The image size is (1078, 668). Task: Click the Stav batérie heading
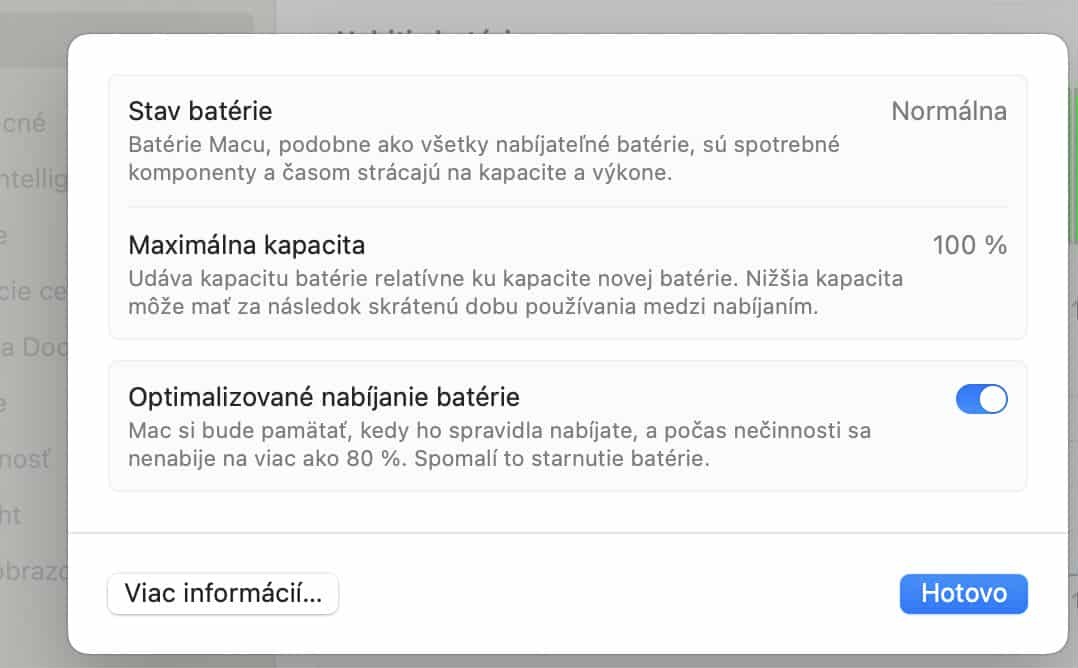[200, 110]
